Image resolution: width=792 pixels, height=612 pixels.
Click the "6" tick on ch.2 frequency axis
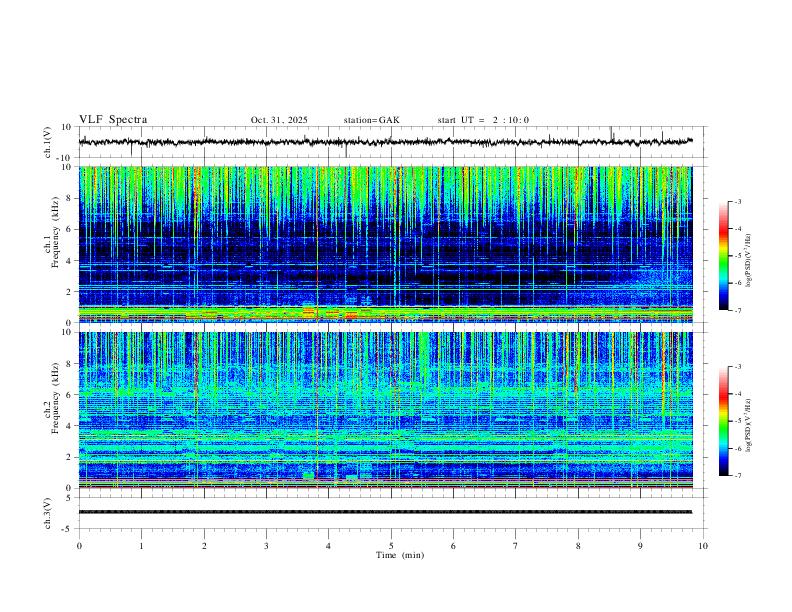(69, 395)
